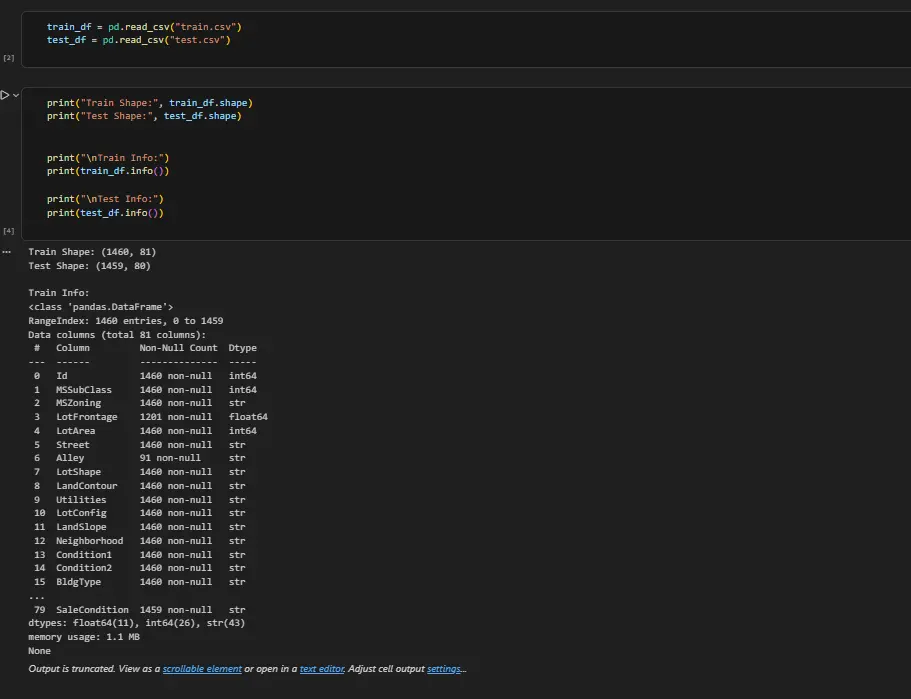Viewport: 911px width, 699px height.
Task: Click the 'Non-Null Count' column header
Action: click(x=178, y=348)
